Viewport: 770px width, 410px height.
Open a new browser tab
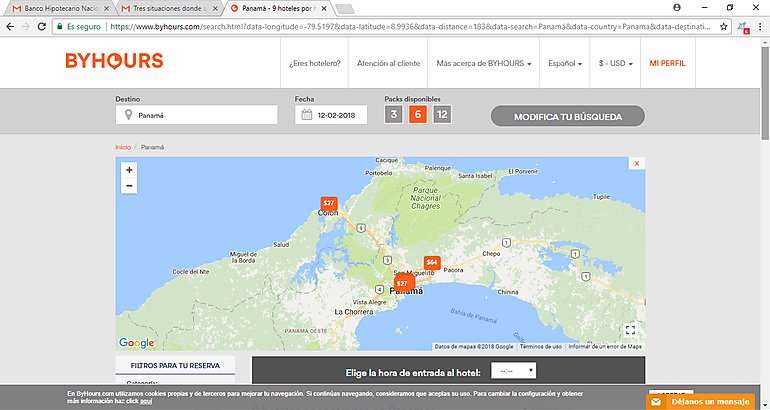[345, 8]
